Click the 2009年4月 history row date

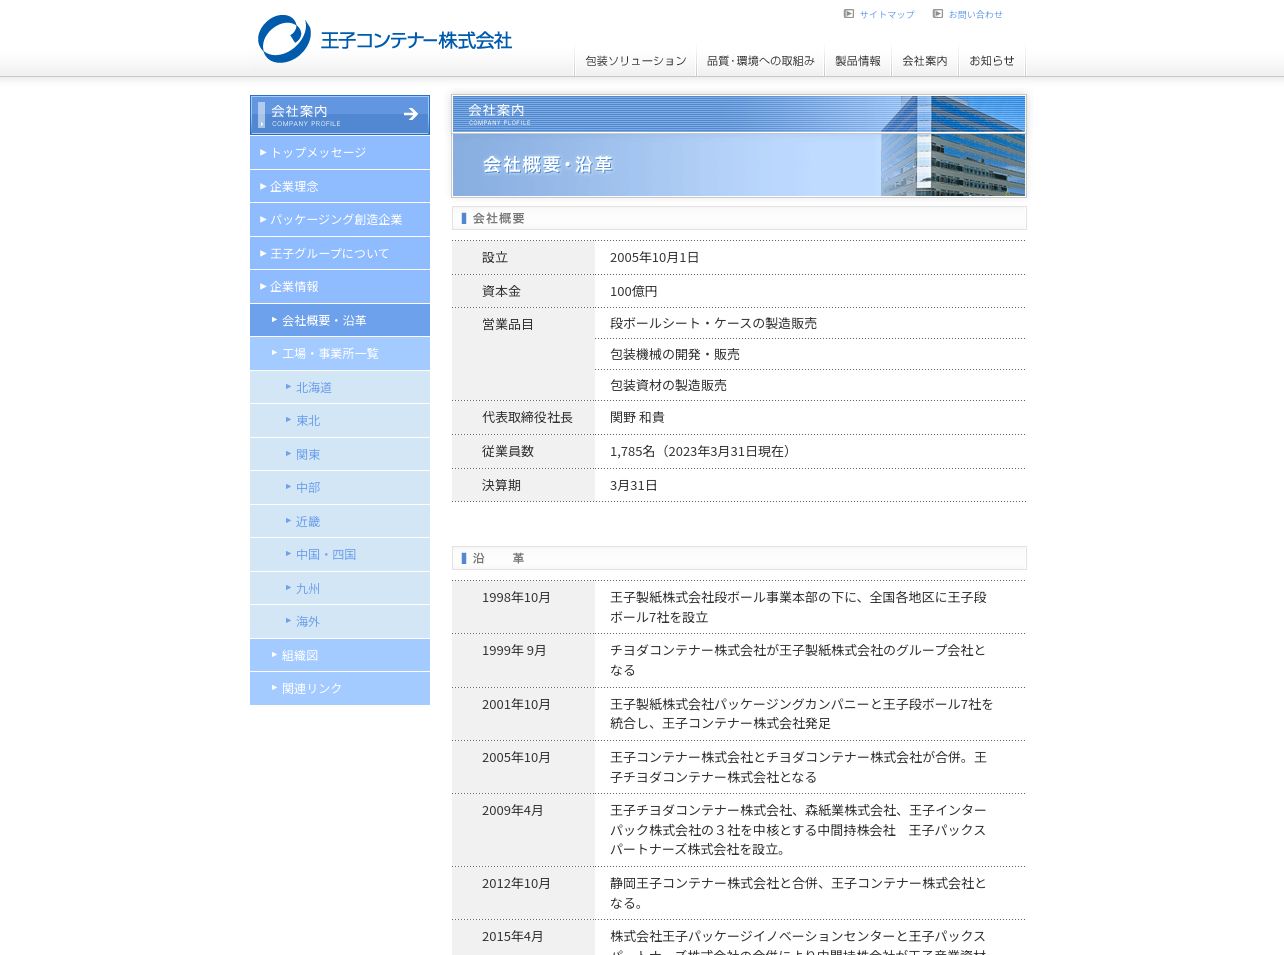[x=512, y=810]
